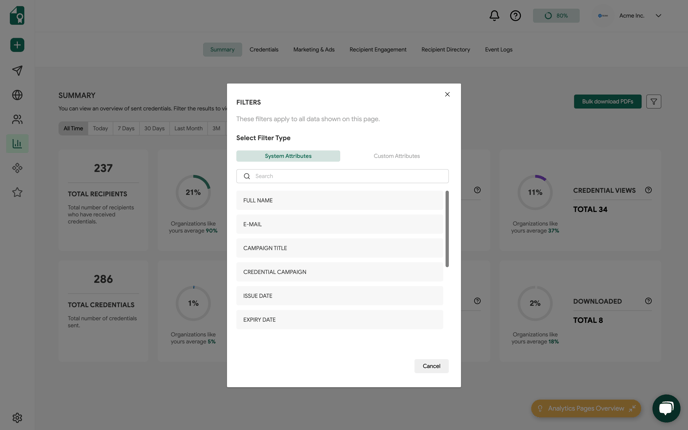Open the chat support bubble

point(666,408)
